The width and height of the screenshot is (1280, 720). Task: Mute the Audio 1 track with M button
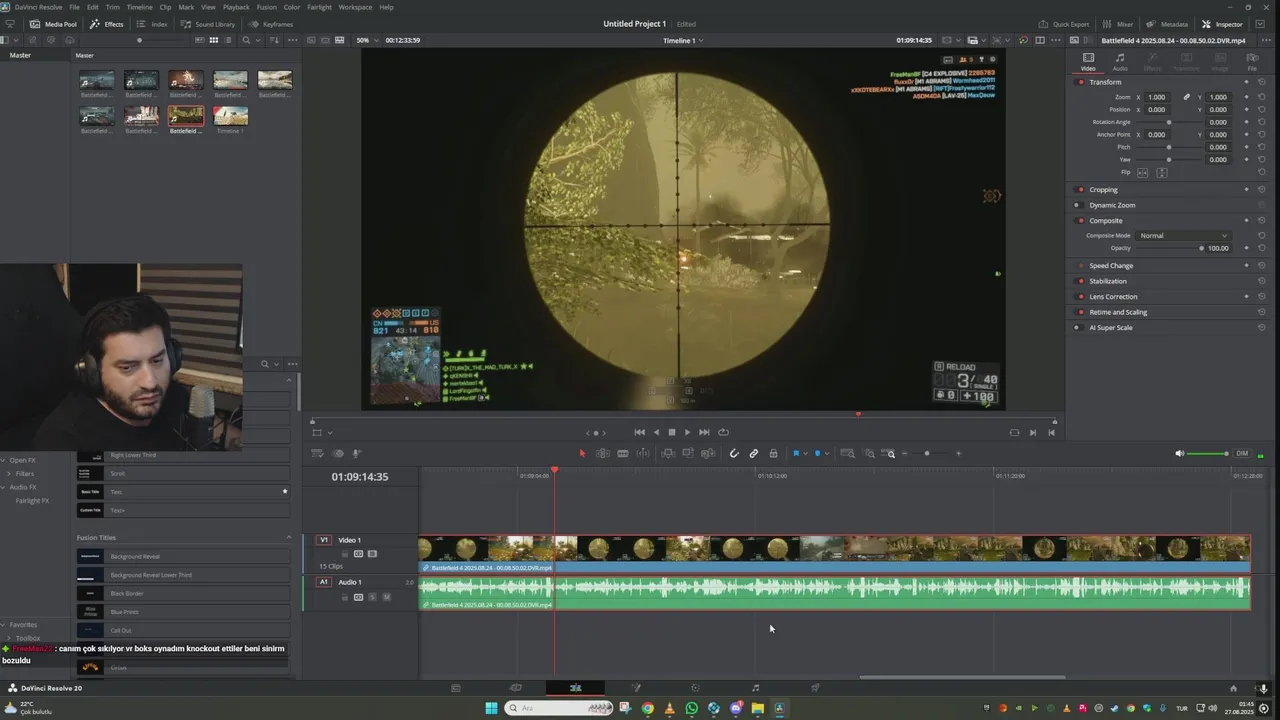(x=386, y=597)
